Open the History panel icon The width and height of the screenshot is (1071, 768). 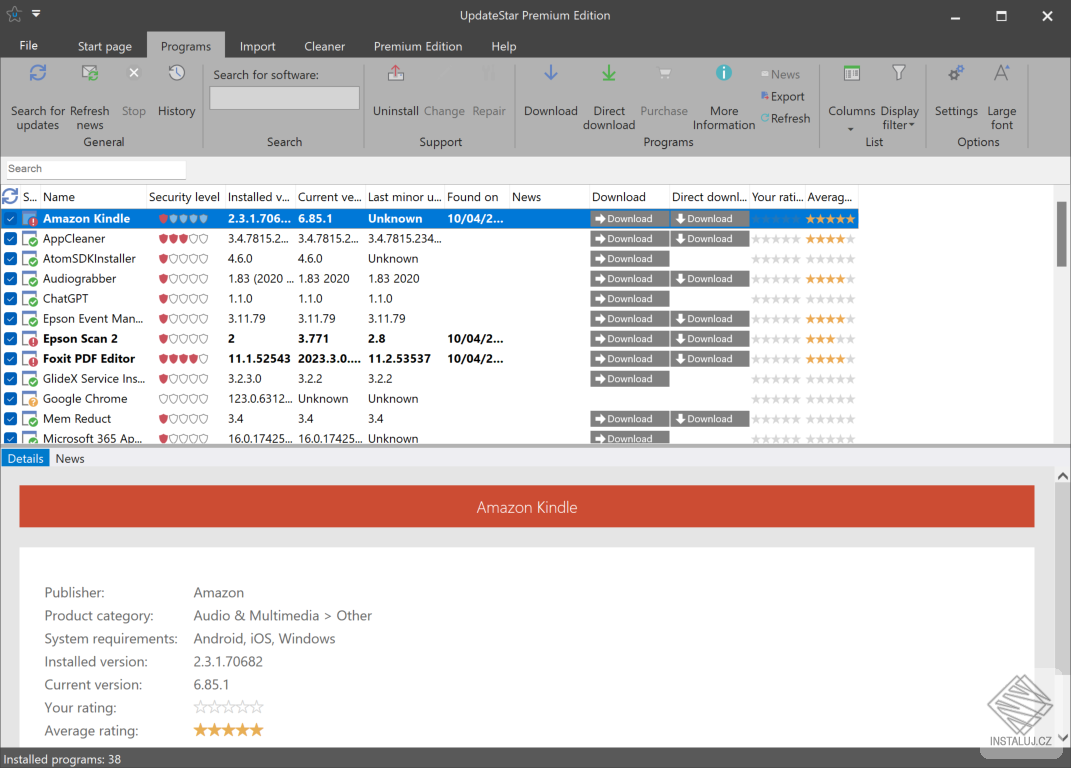coord(176,73)
